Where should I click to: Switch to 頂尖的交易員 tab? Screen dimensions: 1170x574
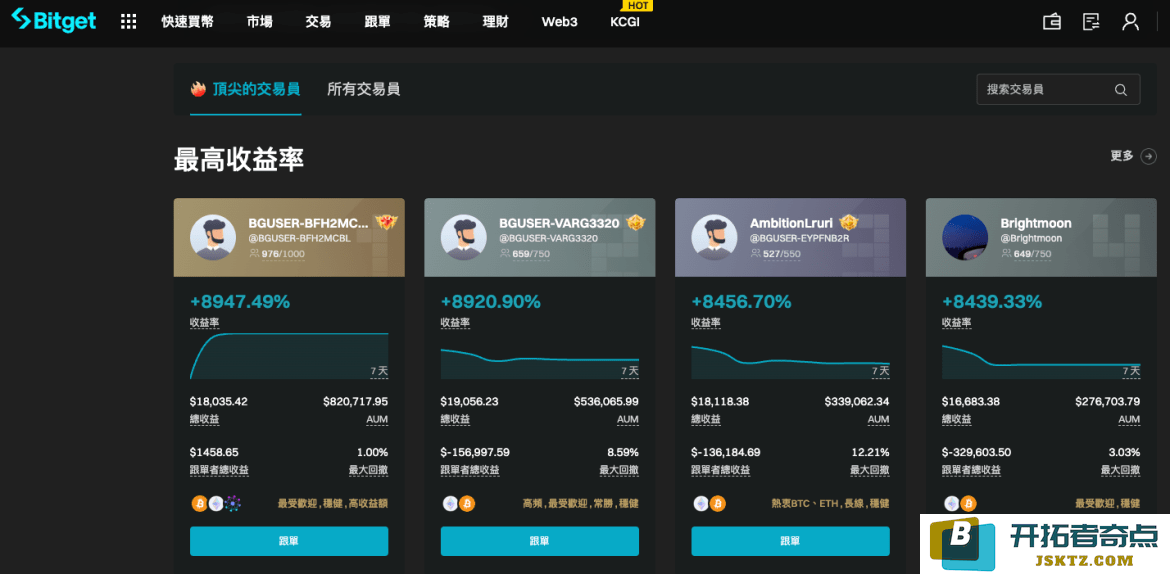click(245, 90)
